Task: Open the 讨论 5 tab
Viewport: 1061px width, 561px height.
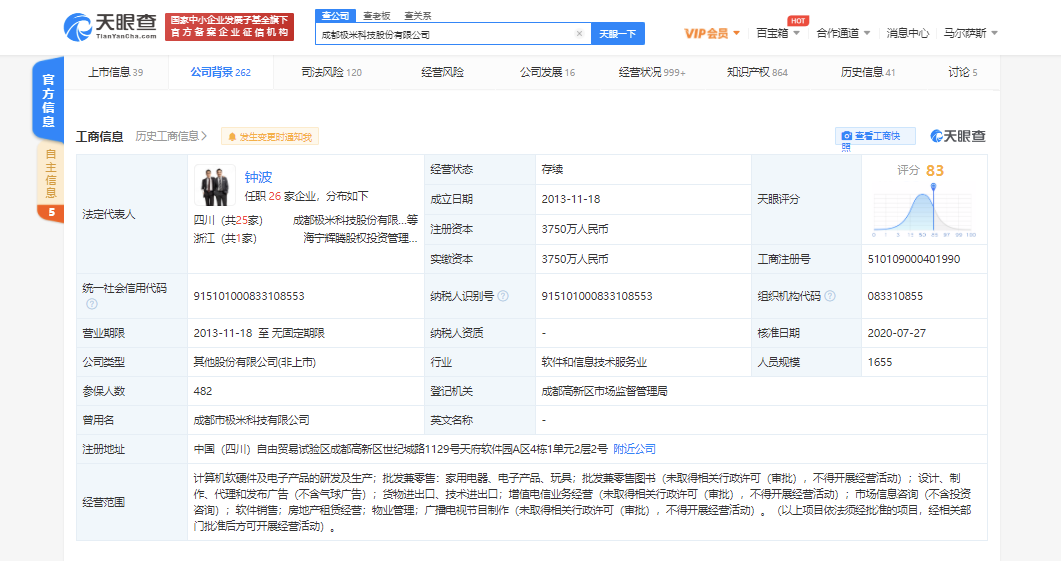Action: click(963, 72)
